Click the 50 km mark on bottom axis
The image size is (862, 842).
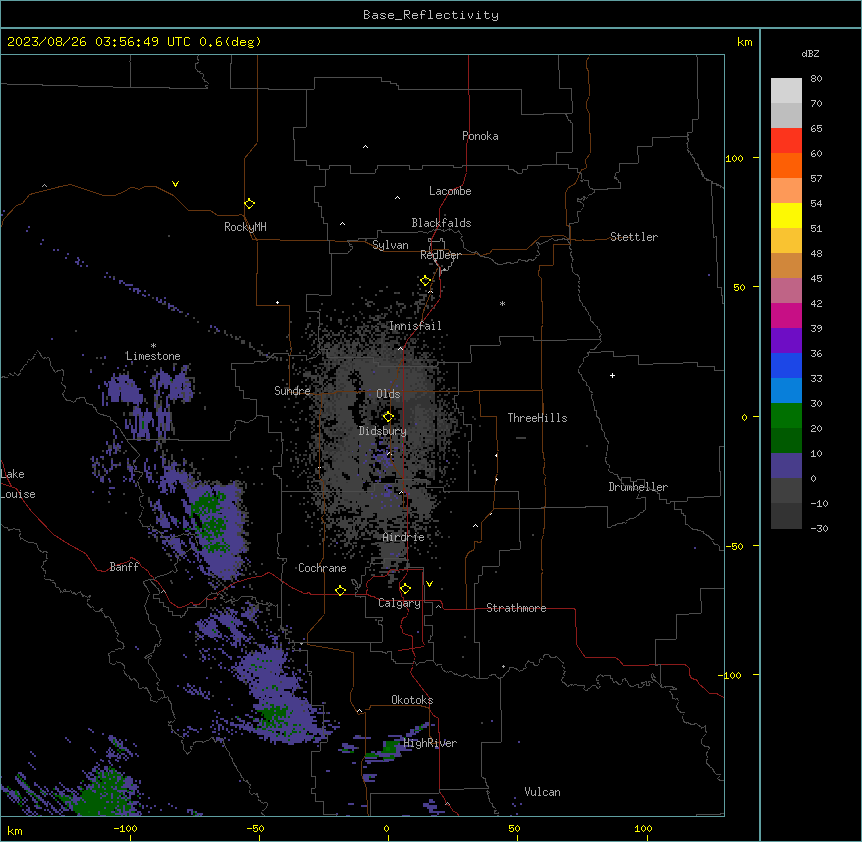coord(514,828)
